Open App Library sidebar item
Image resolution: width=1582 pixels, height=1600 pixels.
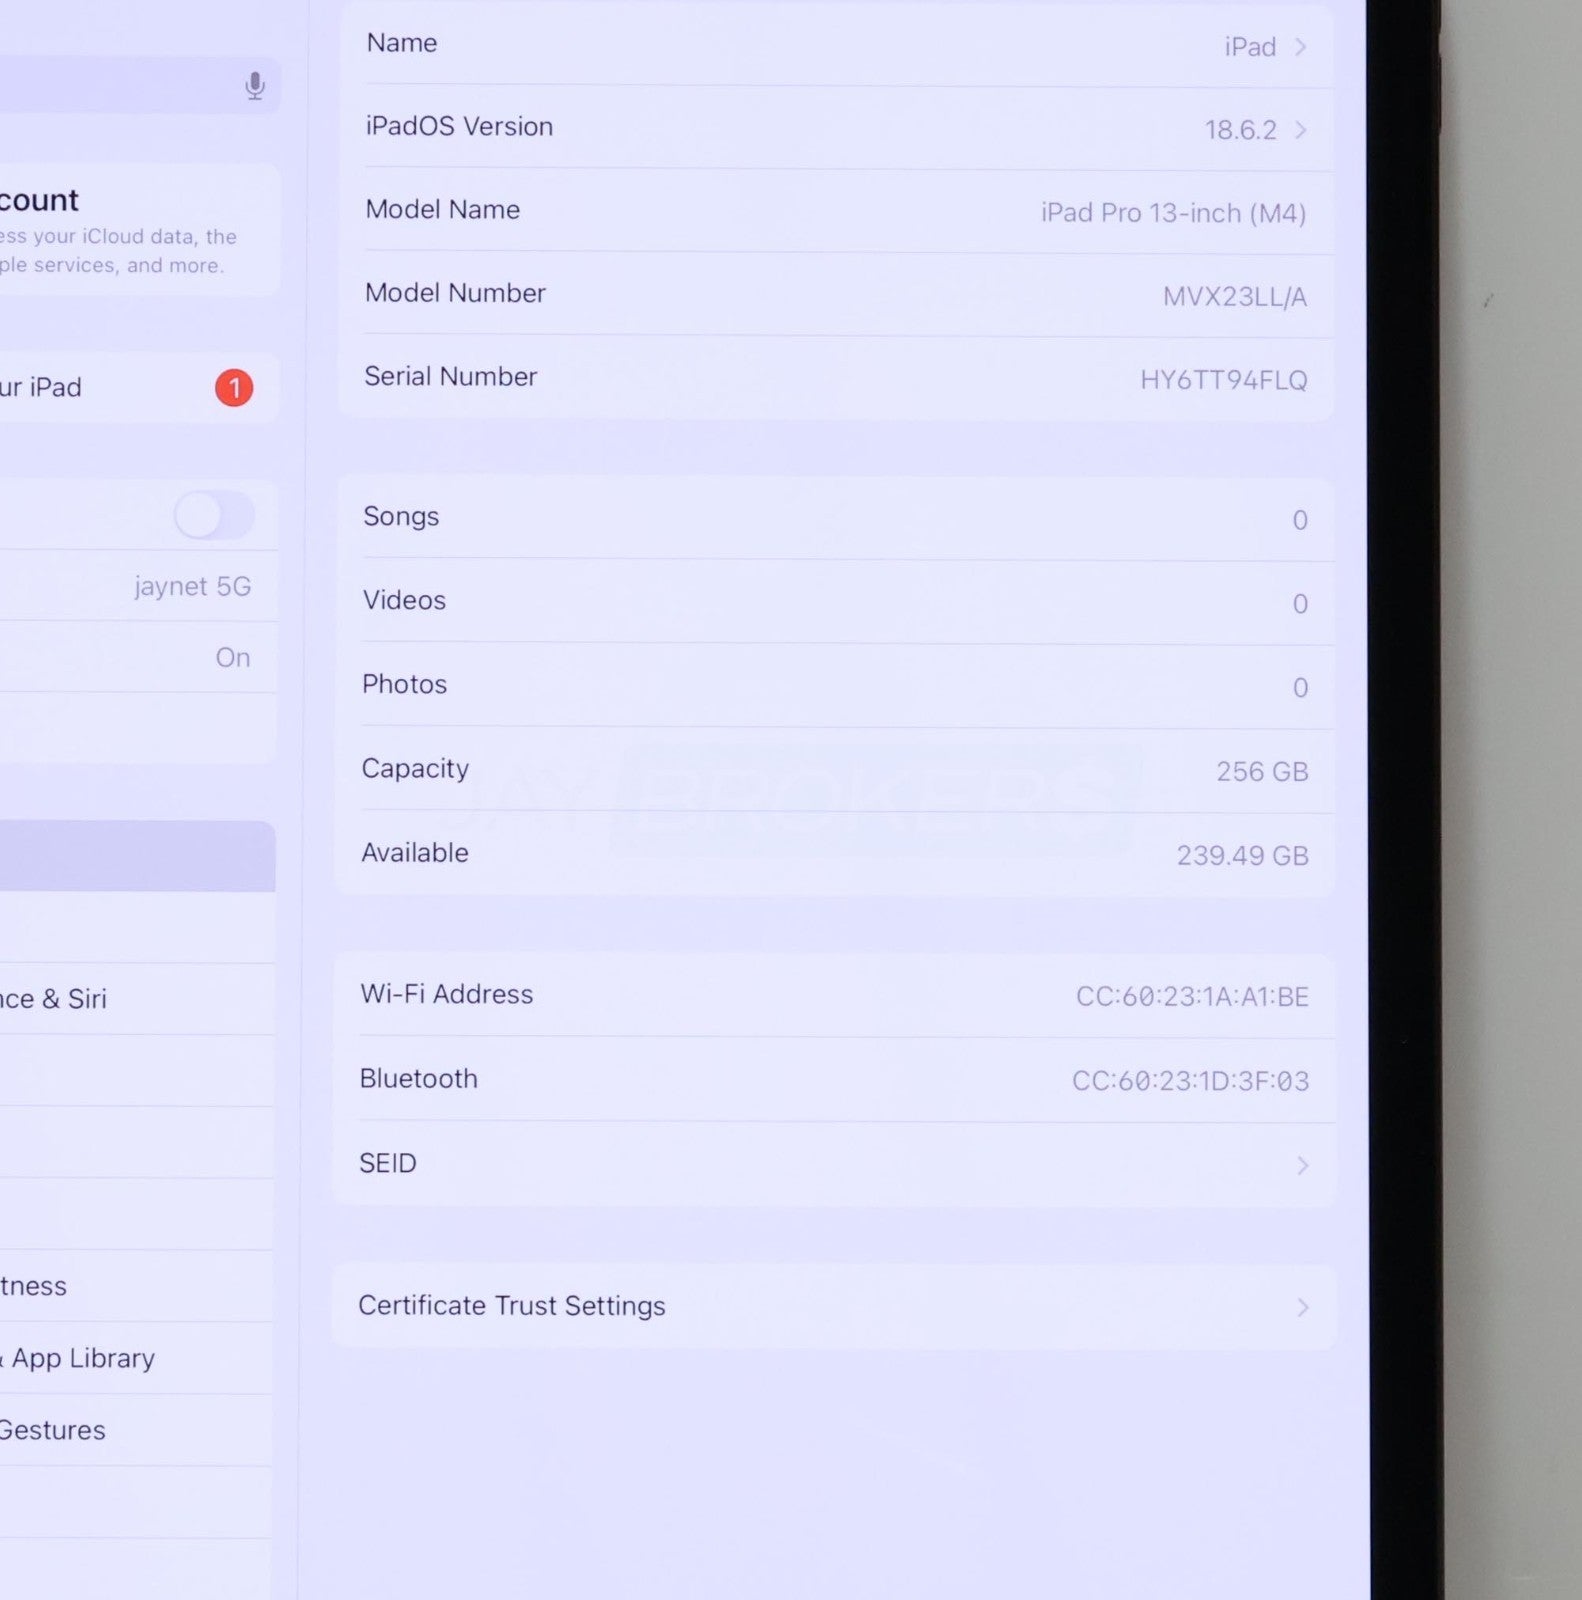[x=85, y=1358]
